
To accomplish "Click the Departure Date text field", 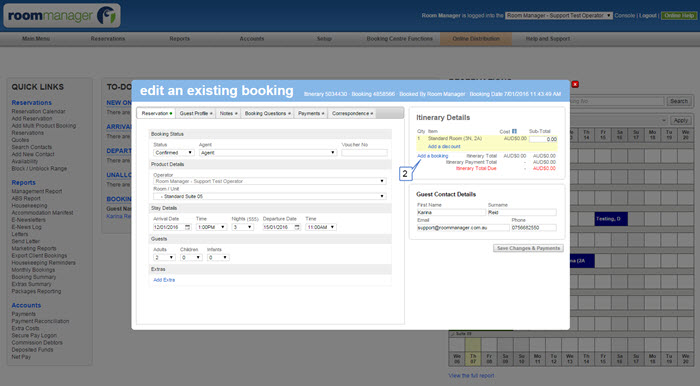I will [x=278, y=227].
